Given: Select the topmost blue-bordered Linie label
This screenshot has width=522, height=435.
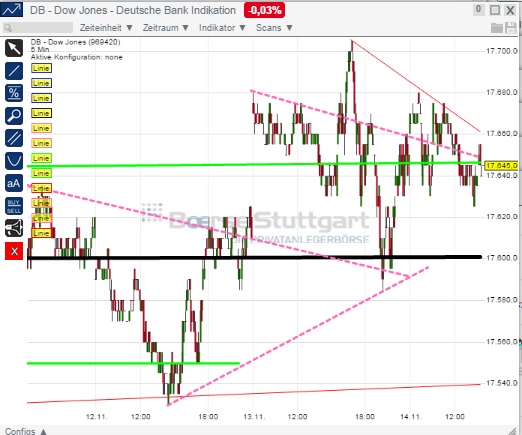Looking at the screenshot, I should tap(41, 68).
